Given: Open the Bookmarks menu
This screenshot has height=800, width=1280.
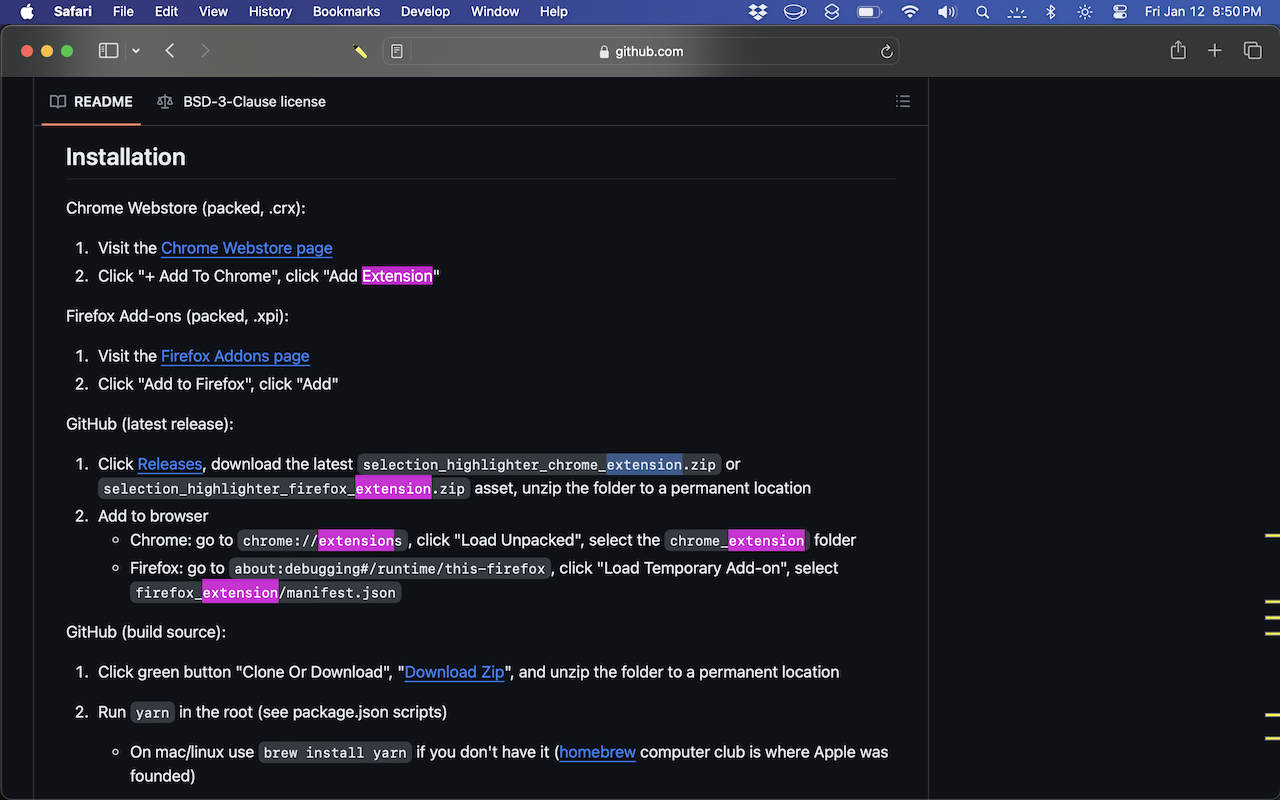Looking at the screenshot, I should pyautogui.click(x=346, y=12).
